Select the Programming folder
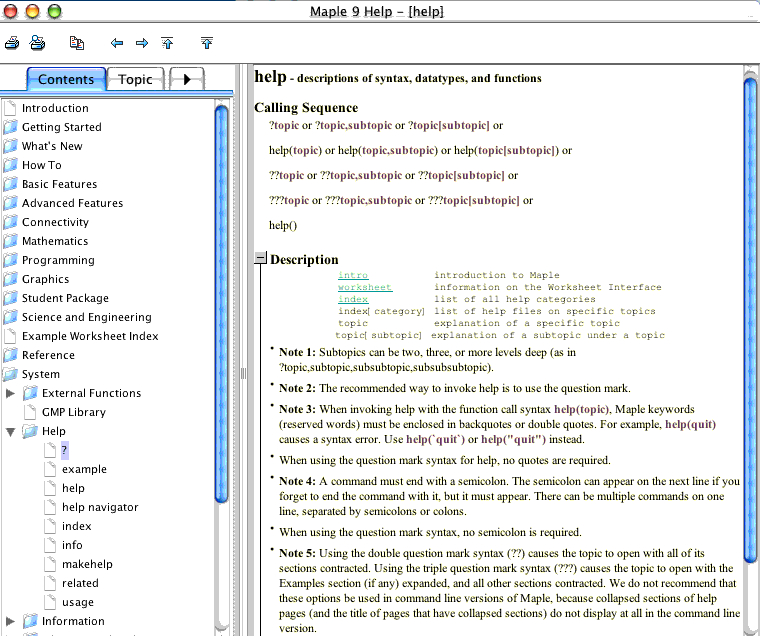The height and width of the screenshot is (636, 760). pyautogui.click(x=58, y=260)
